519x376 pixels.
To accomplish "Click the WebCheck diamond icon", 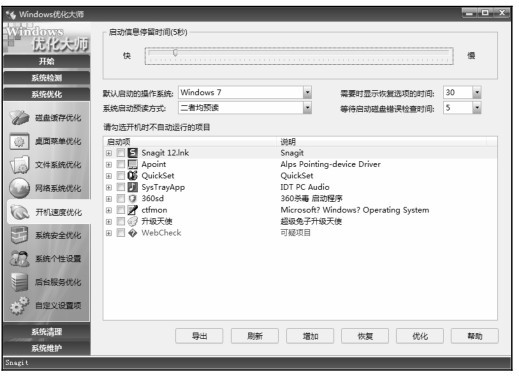I will (x=133, y=233).
